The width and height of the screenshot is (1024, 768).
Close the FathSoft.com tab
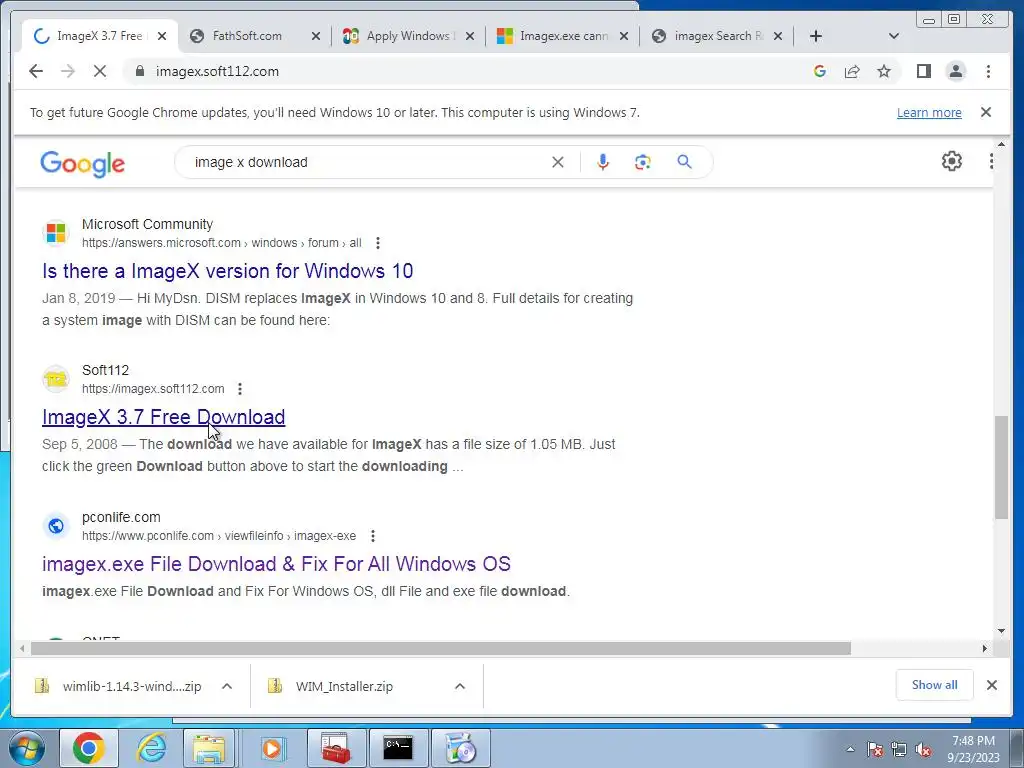click(x=315, y=36)
